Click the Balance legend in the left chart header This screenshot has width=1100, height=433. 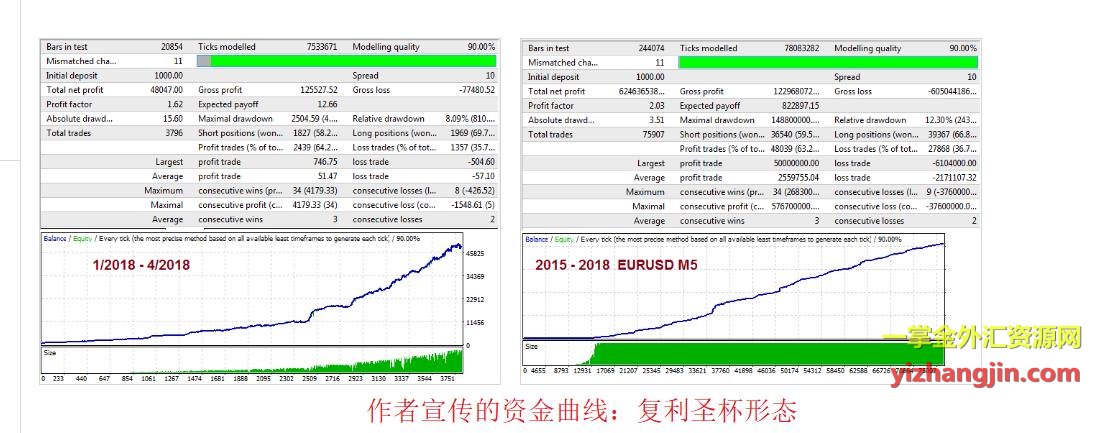tap(54, 239)
